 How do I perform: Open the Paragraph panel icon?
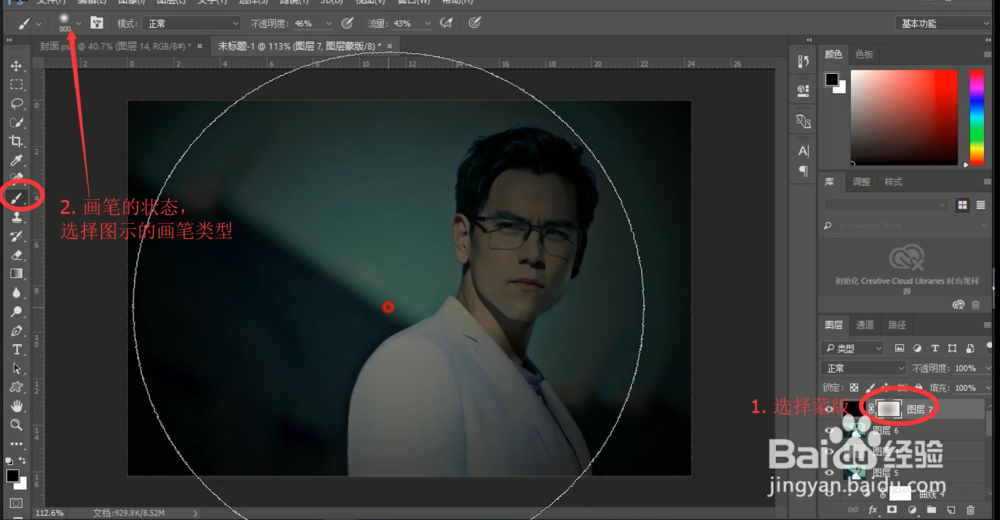[803, 170]
